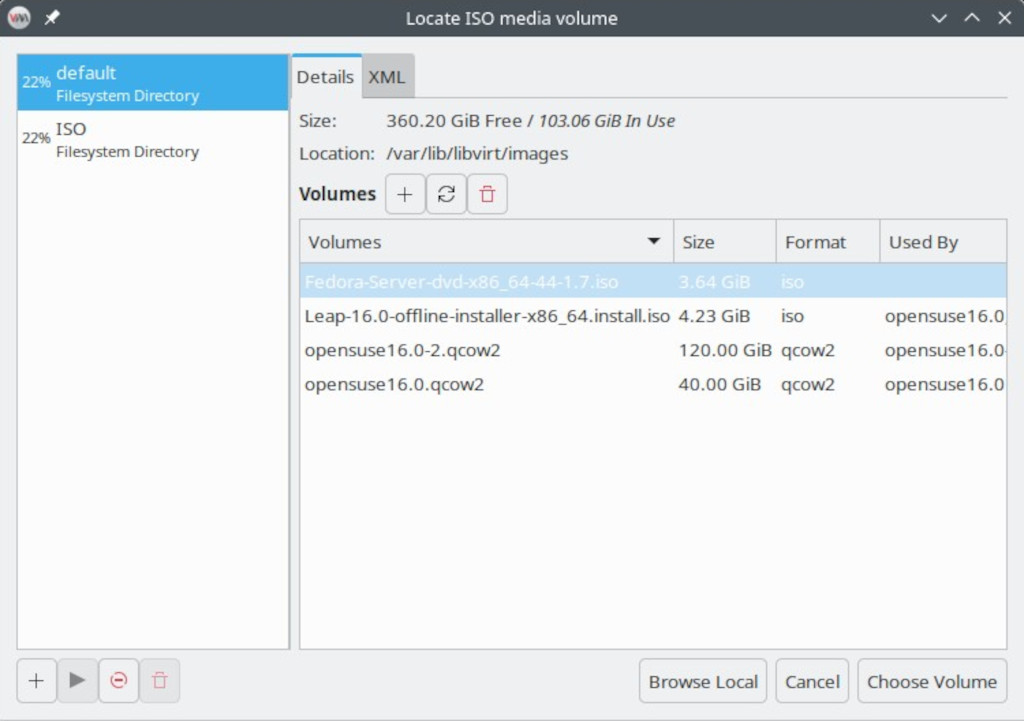Add a new storage pool
This screenshot has width=1024, height=721.
(x=37, y=681)
